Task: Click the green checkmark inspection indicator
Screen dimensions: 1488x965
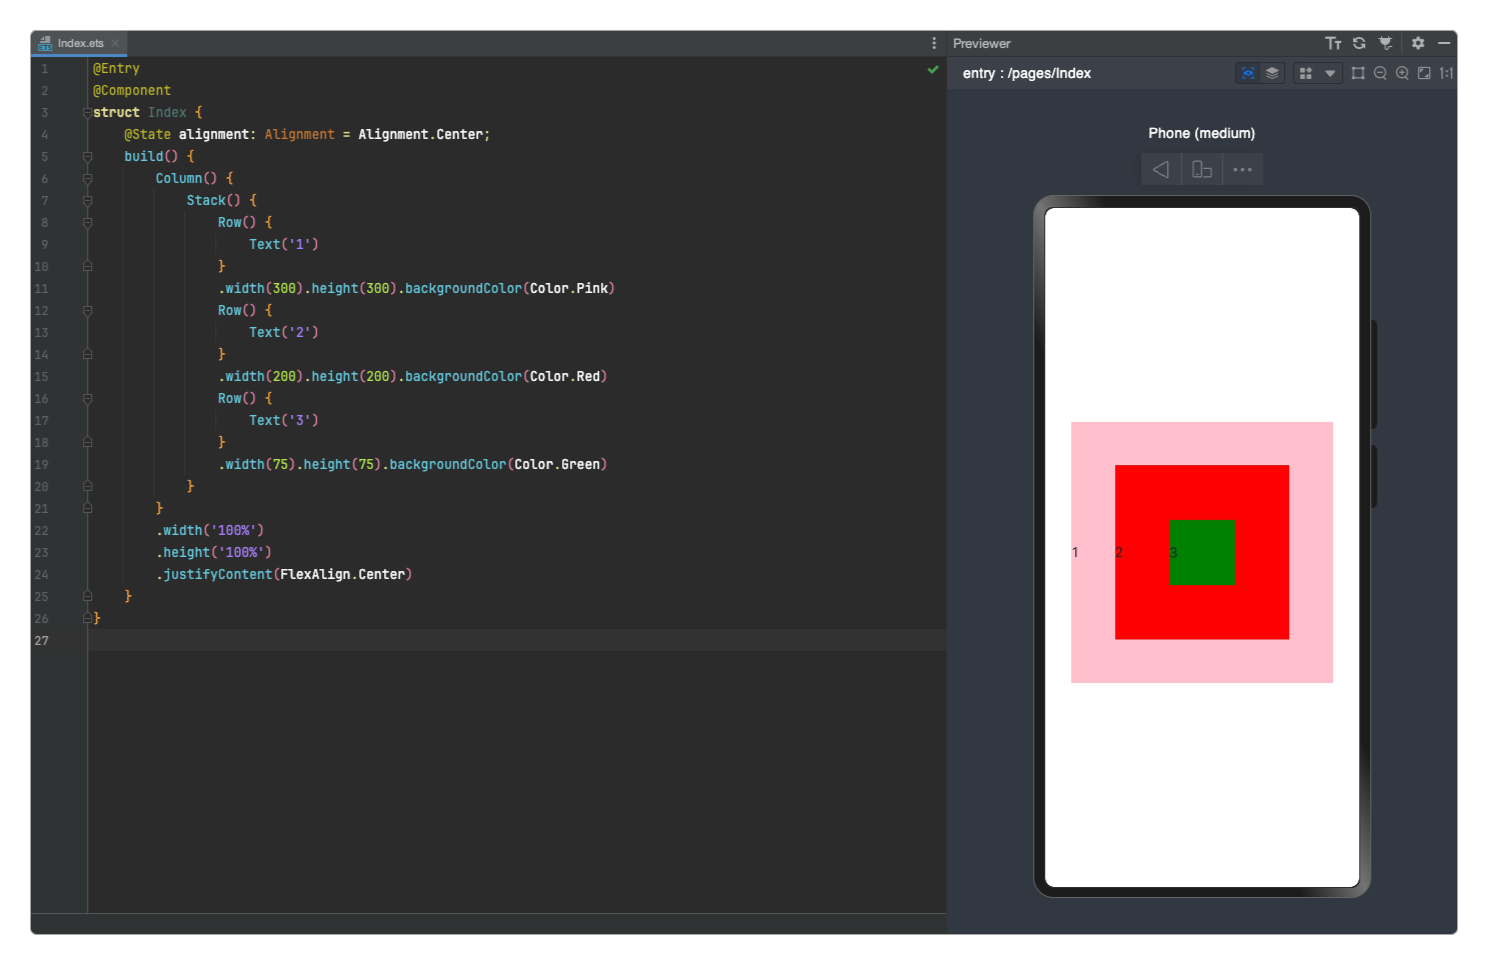Action: tap(933, 69)
